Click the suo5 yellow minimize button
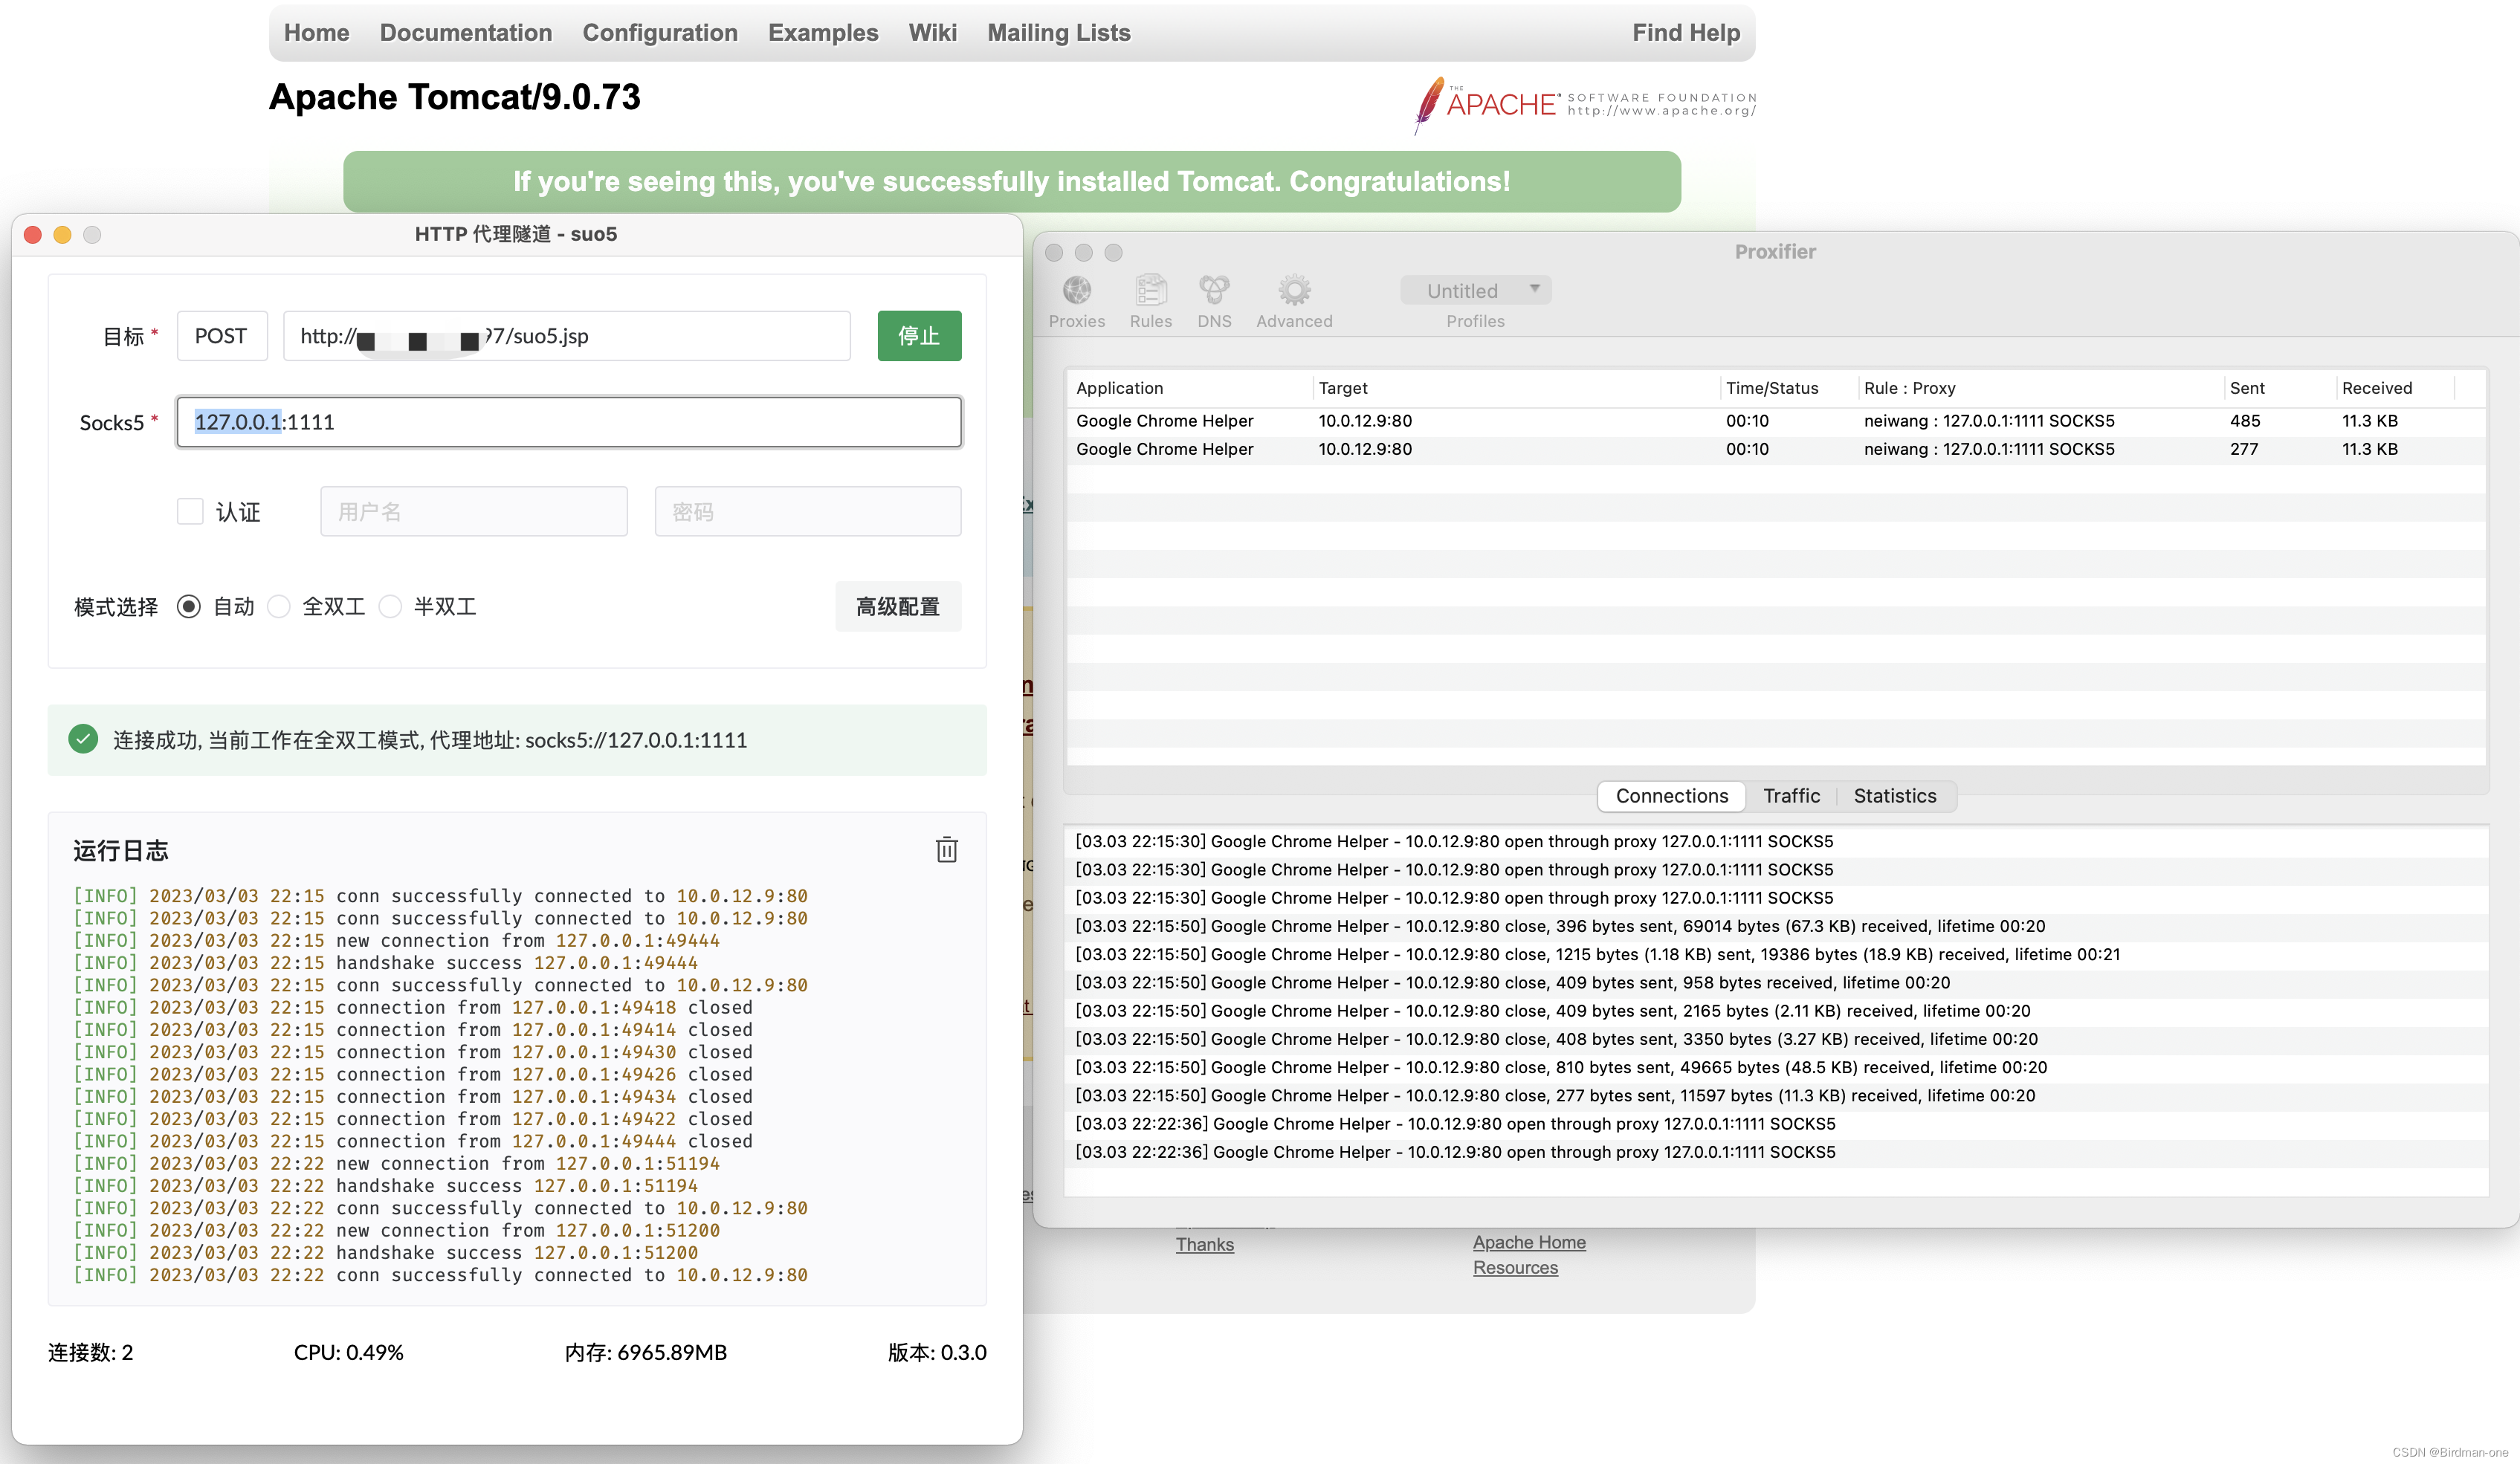Screen dimensions: 2520x1464 (62, 234)
